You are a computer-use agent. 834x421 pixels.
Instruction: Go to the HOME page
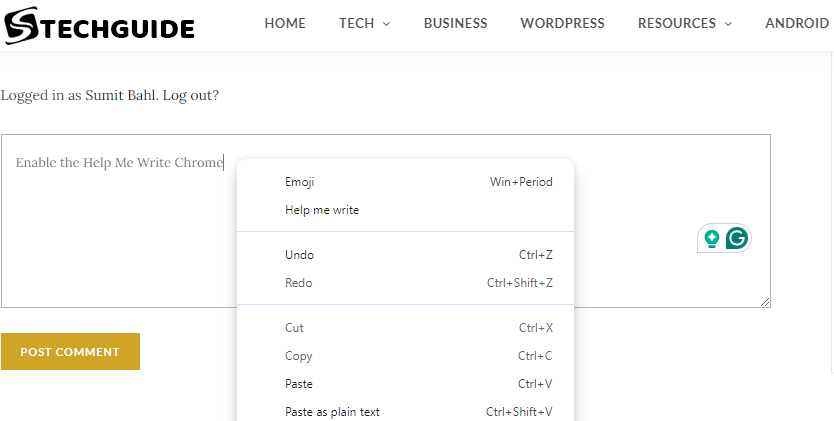285,23
